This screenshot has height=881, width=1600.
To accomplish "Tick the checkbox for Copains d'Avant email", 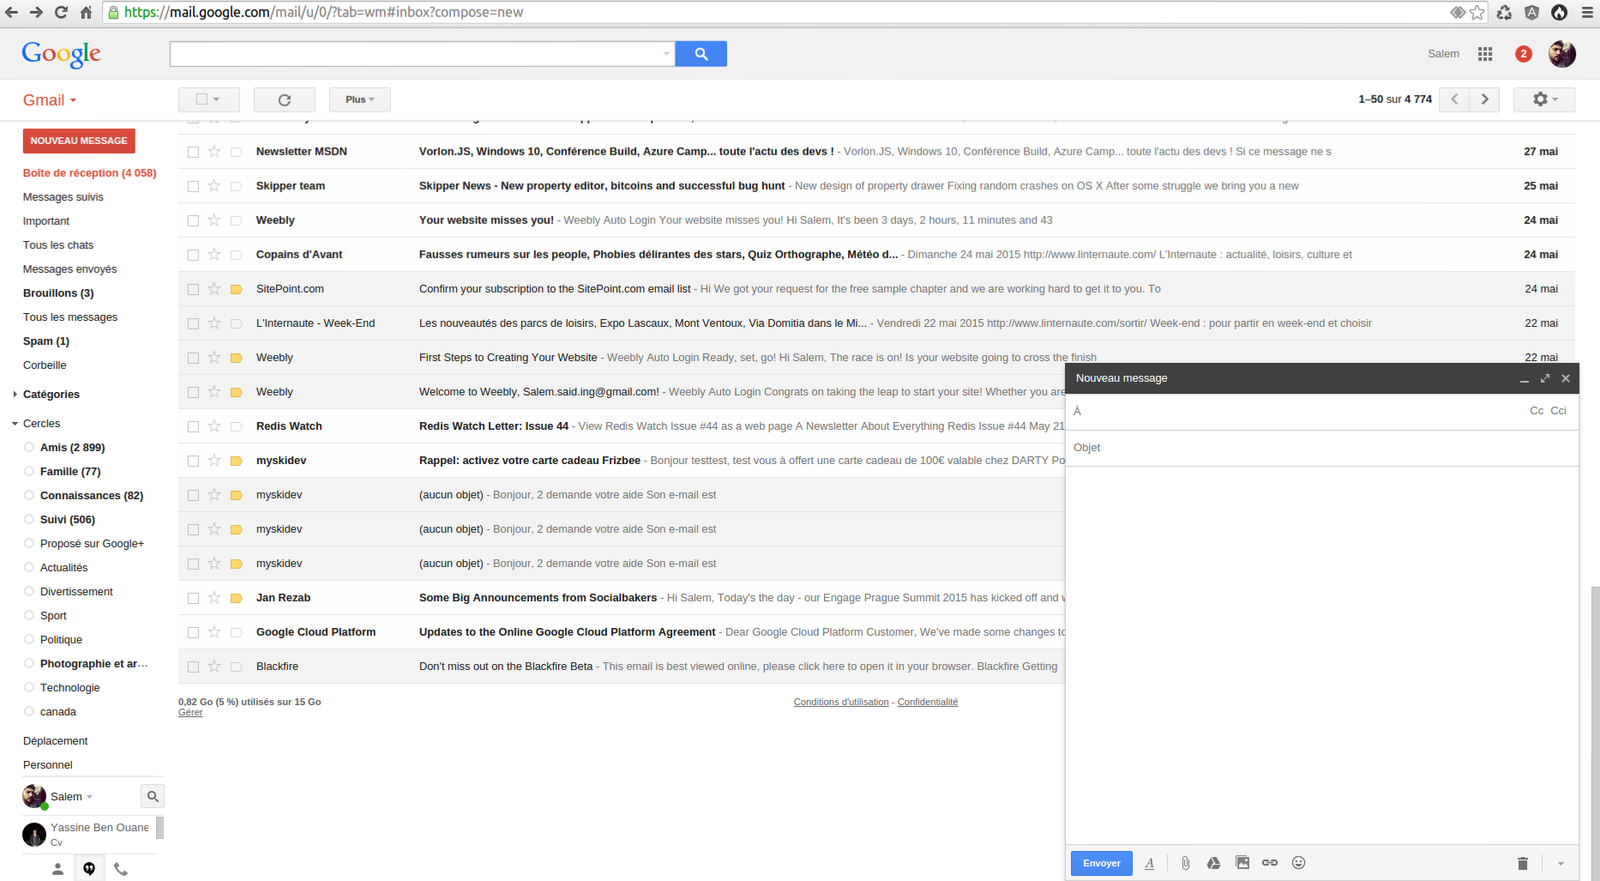I will point(193,255).
